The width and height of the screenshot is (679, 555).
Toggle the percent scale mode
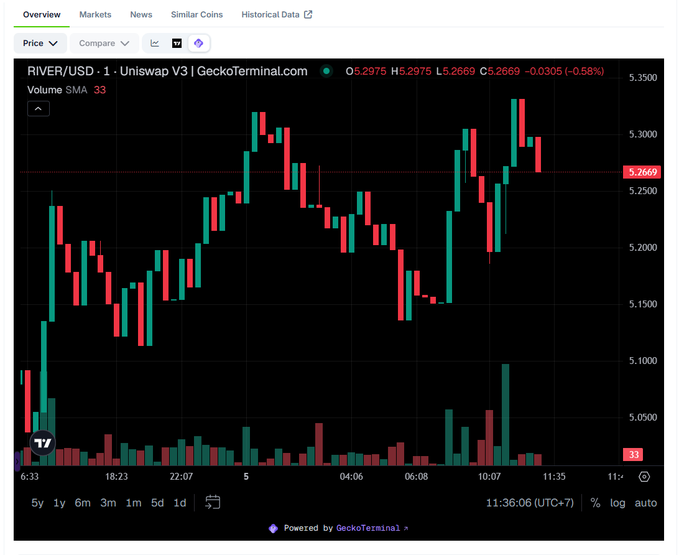coord(595,503)
